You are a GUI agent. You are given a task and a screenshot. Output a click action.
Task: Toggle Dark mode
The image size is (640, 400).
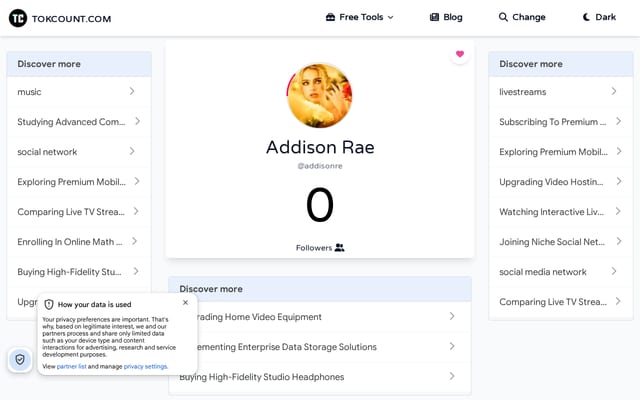(599, 17)
